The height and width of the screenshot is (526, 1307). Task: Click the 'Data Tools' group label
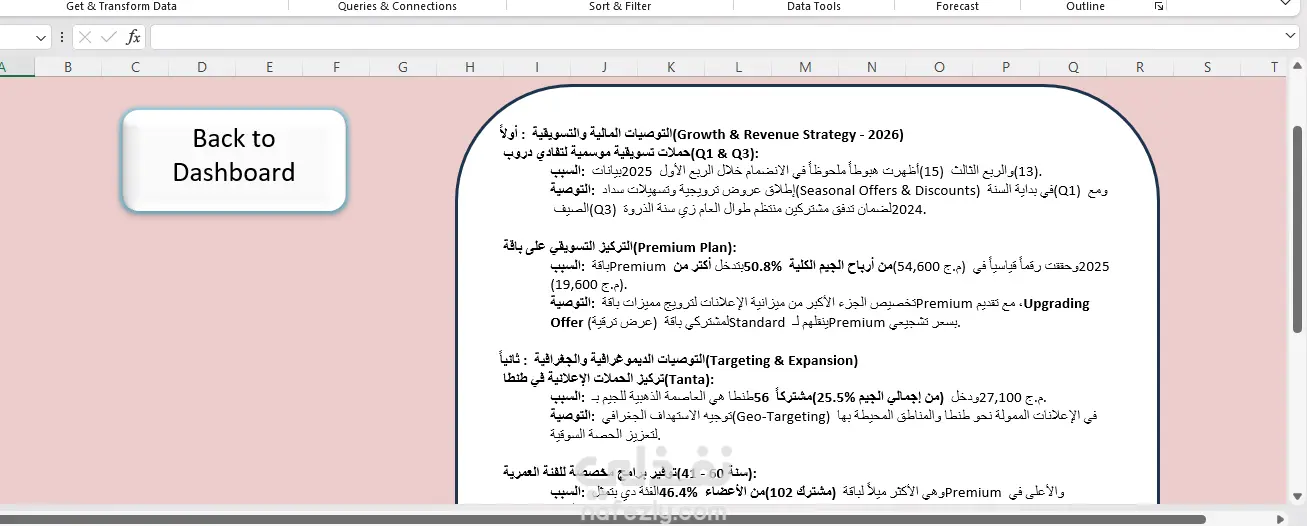coord(814,6)
